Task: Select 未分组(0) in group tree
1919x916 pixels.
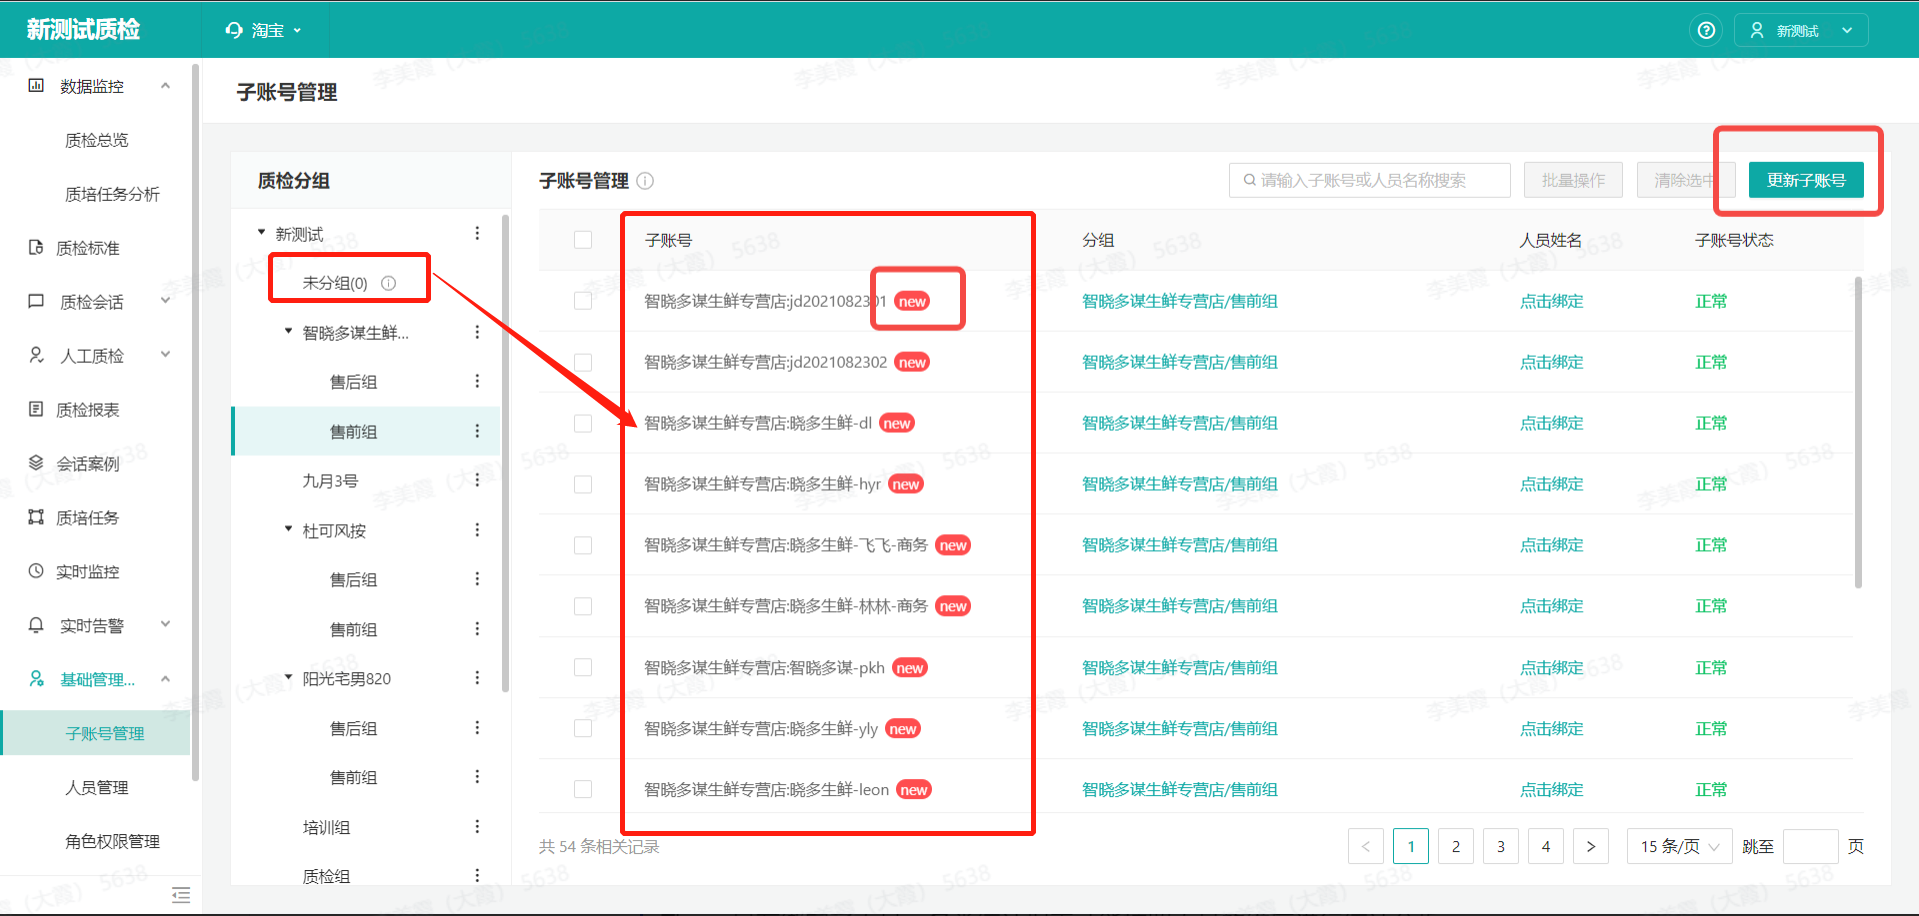Action: 335,283
